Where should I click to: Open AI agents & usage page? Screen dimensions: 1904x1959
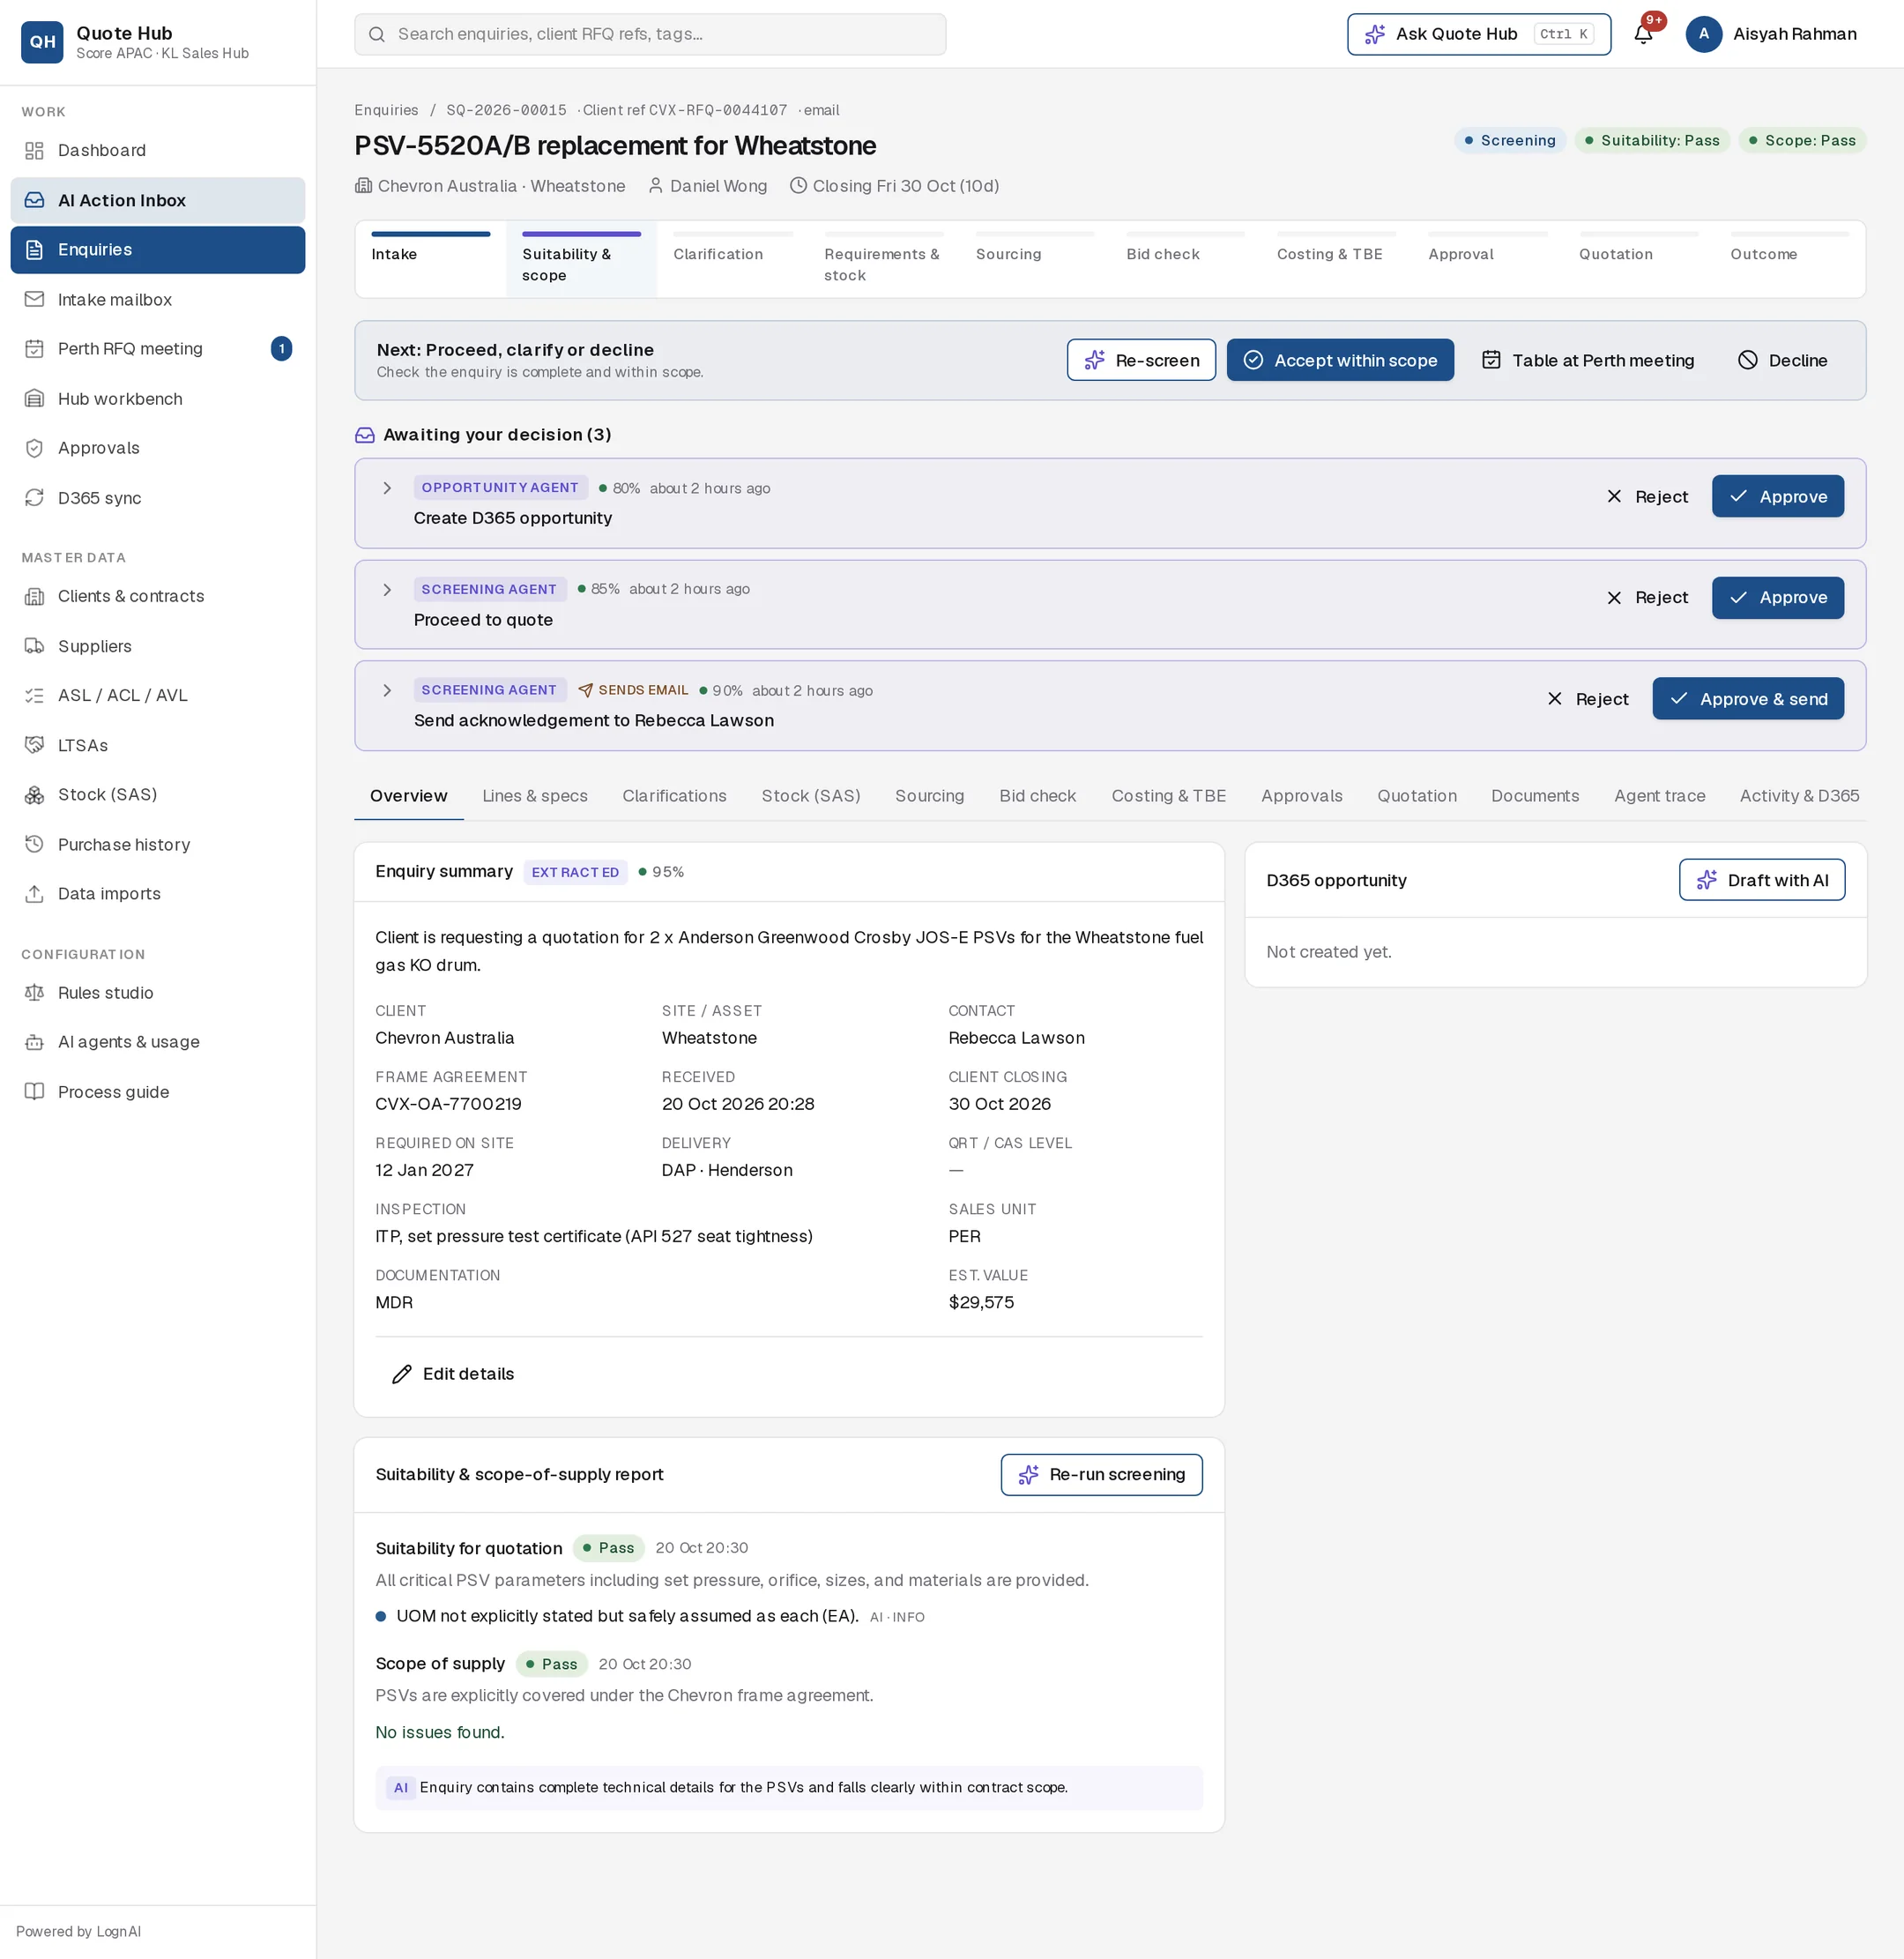tap(158, 1042)
